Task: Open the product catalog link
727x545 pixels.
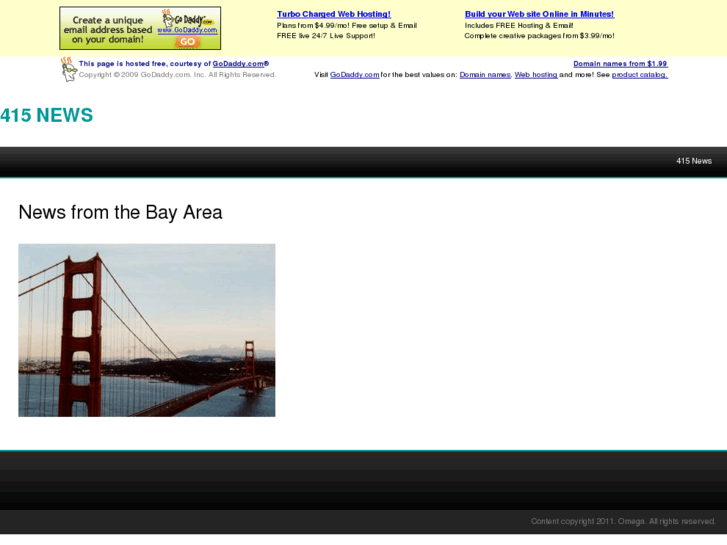Action: coord(640,75)
